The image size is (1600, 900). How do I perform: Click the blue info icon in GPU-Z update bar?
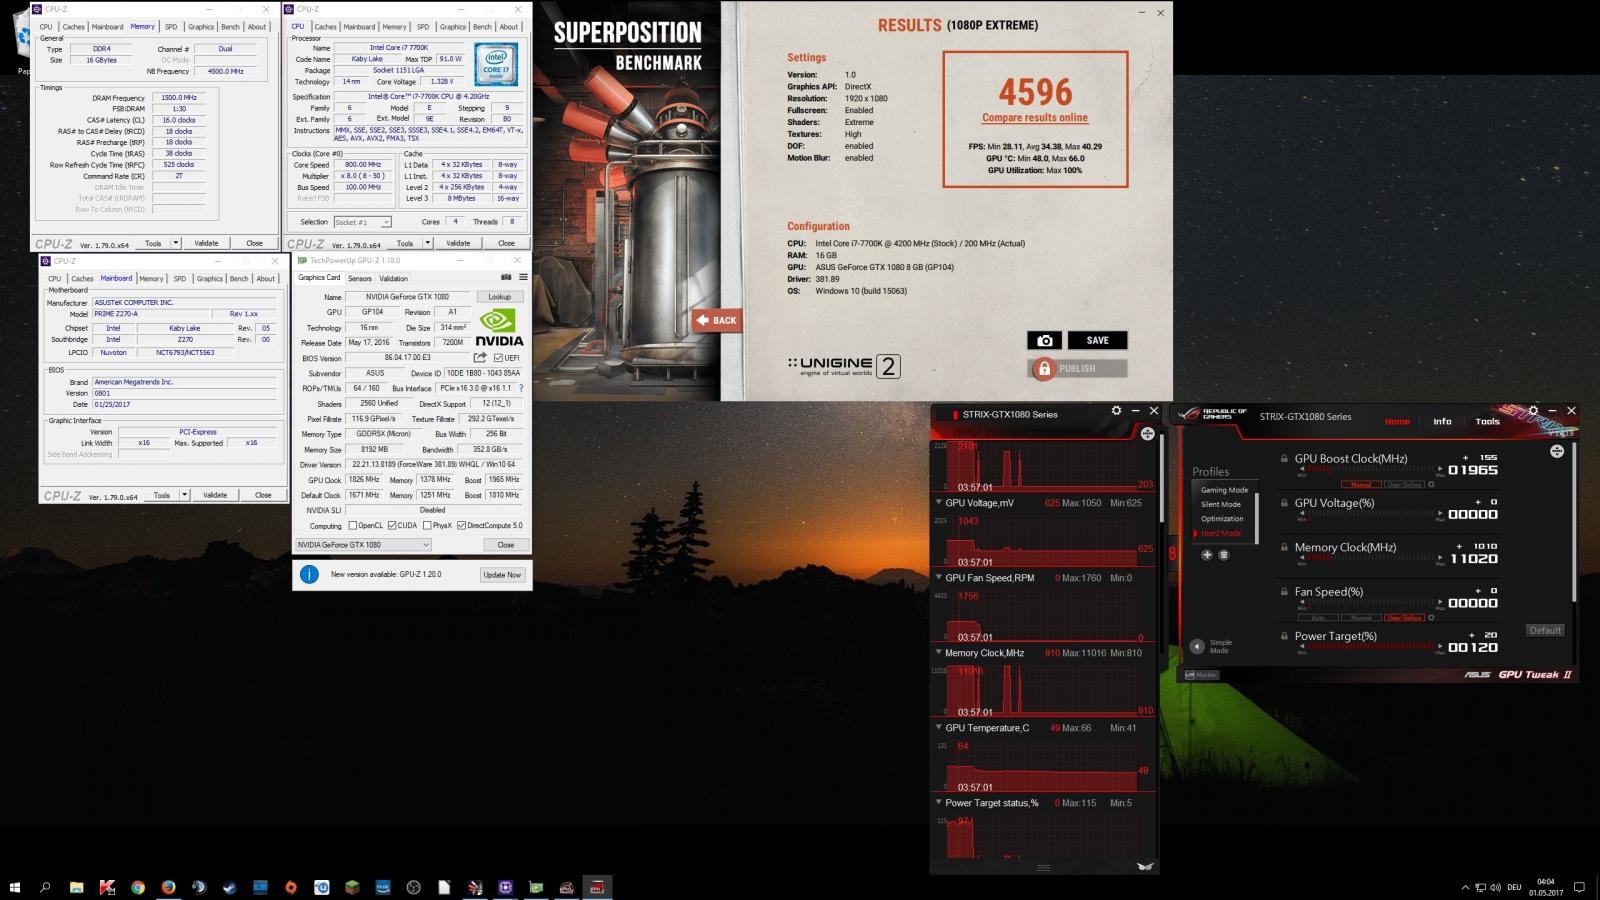309,574
